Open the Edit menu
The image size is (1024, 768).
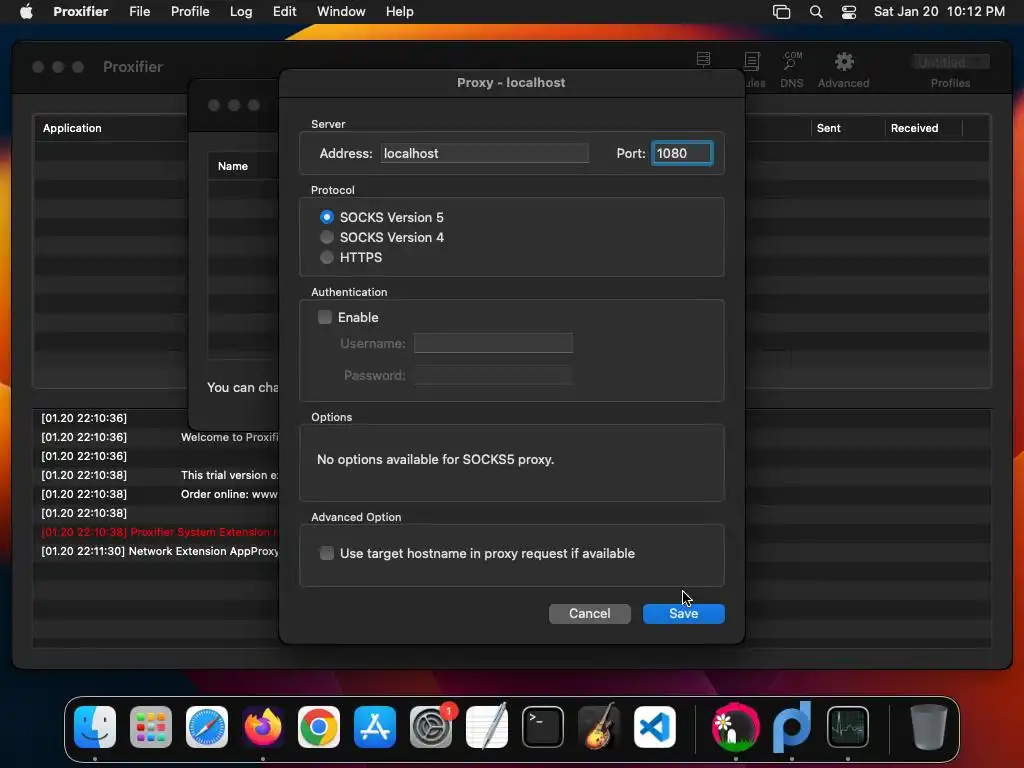[x=284, y=12]
